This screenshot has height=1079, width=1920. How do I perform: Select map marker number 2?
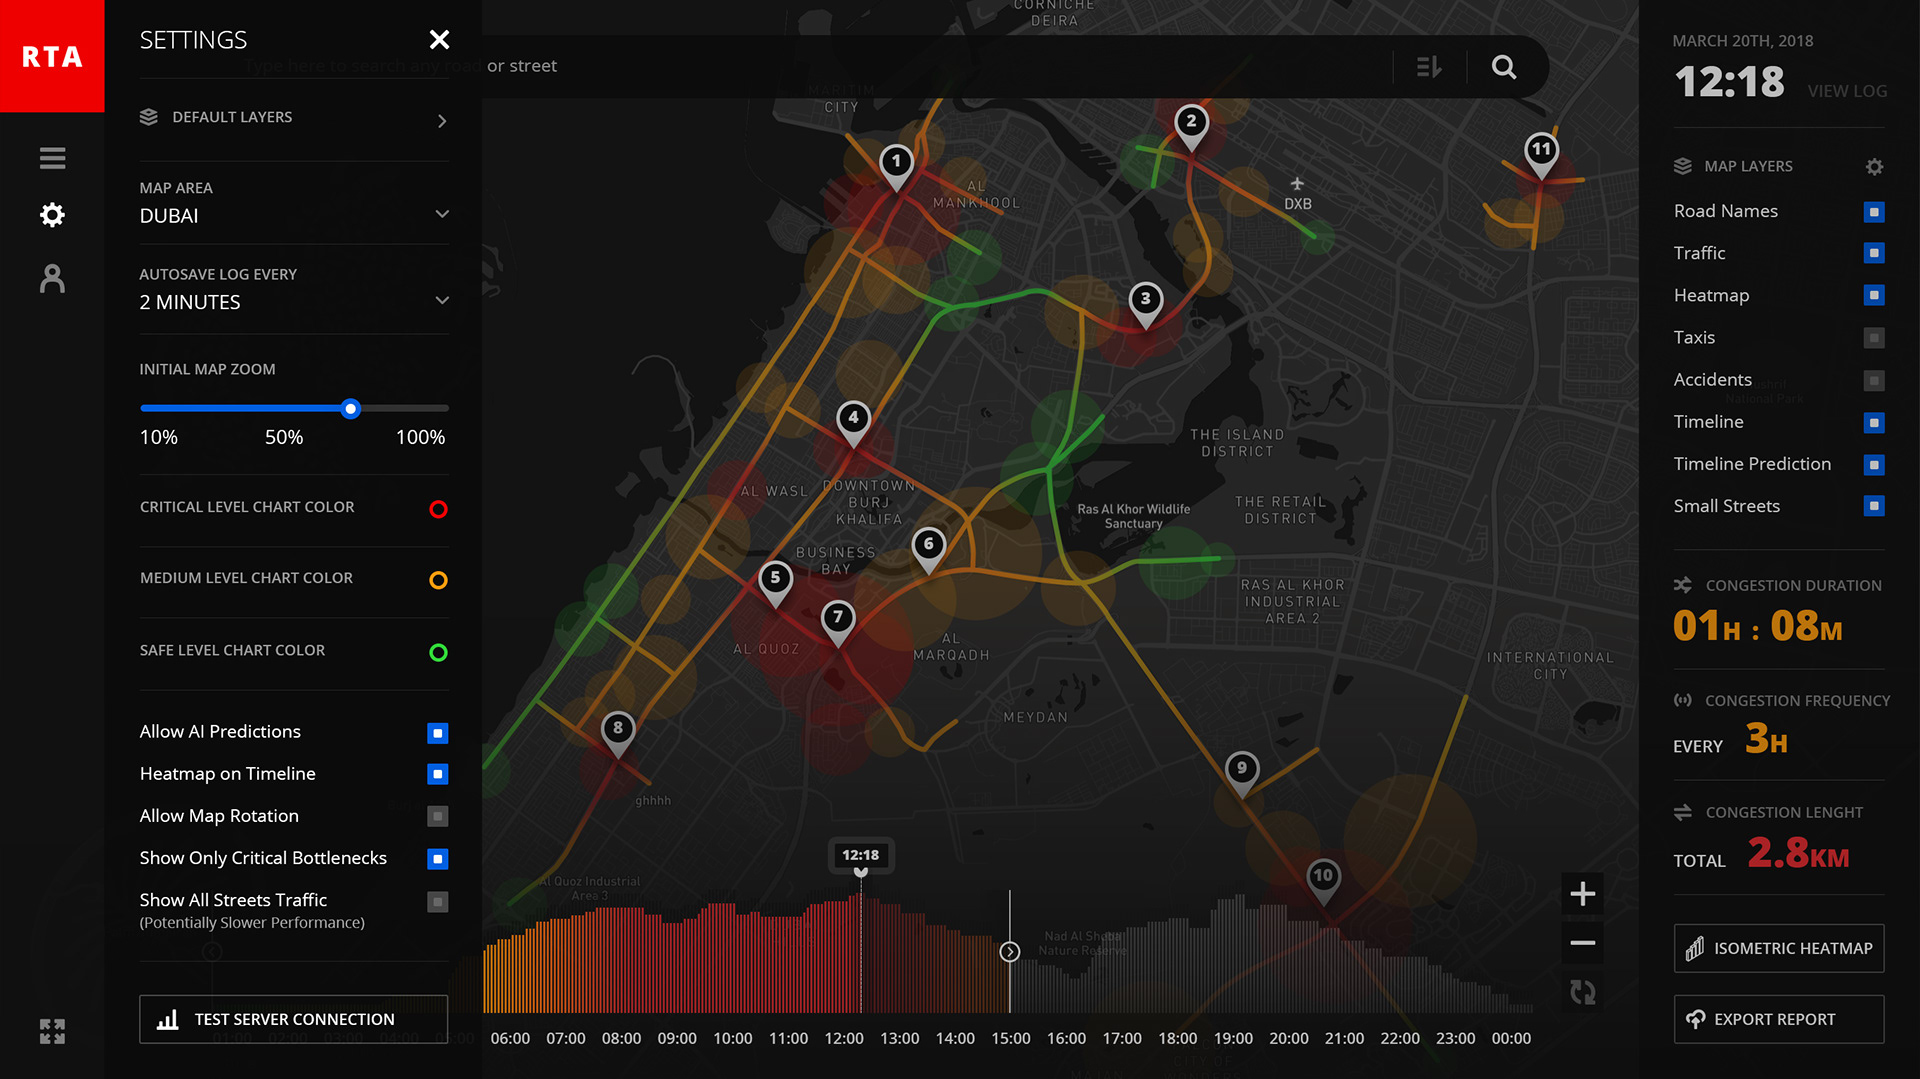[1191, 126]
